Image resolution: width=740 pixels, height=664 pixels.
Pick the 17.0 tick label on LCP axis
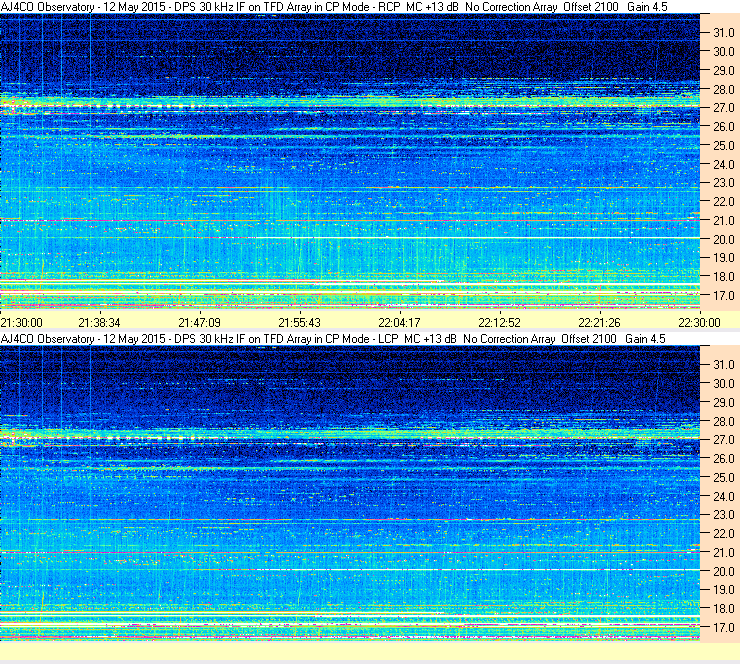[723, 628]
